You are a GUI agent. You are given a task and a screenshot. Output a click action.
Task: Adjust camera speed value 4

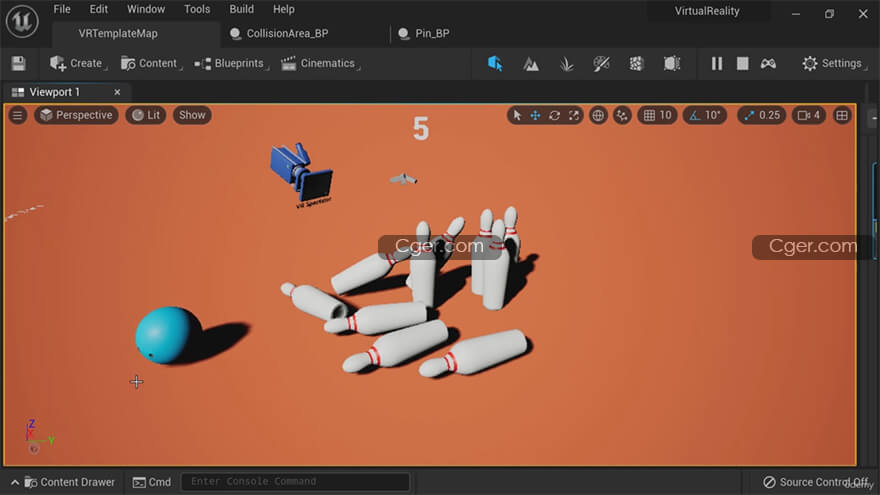809,115
